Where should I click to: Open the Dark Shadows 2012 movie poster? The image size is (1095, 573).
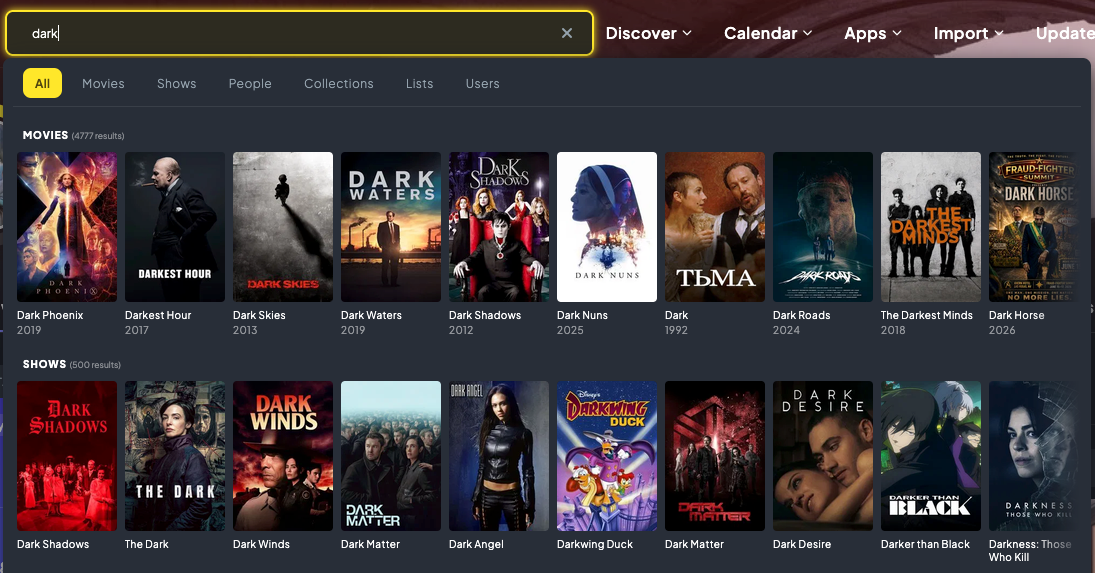499,227
